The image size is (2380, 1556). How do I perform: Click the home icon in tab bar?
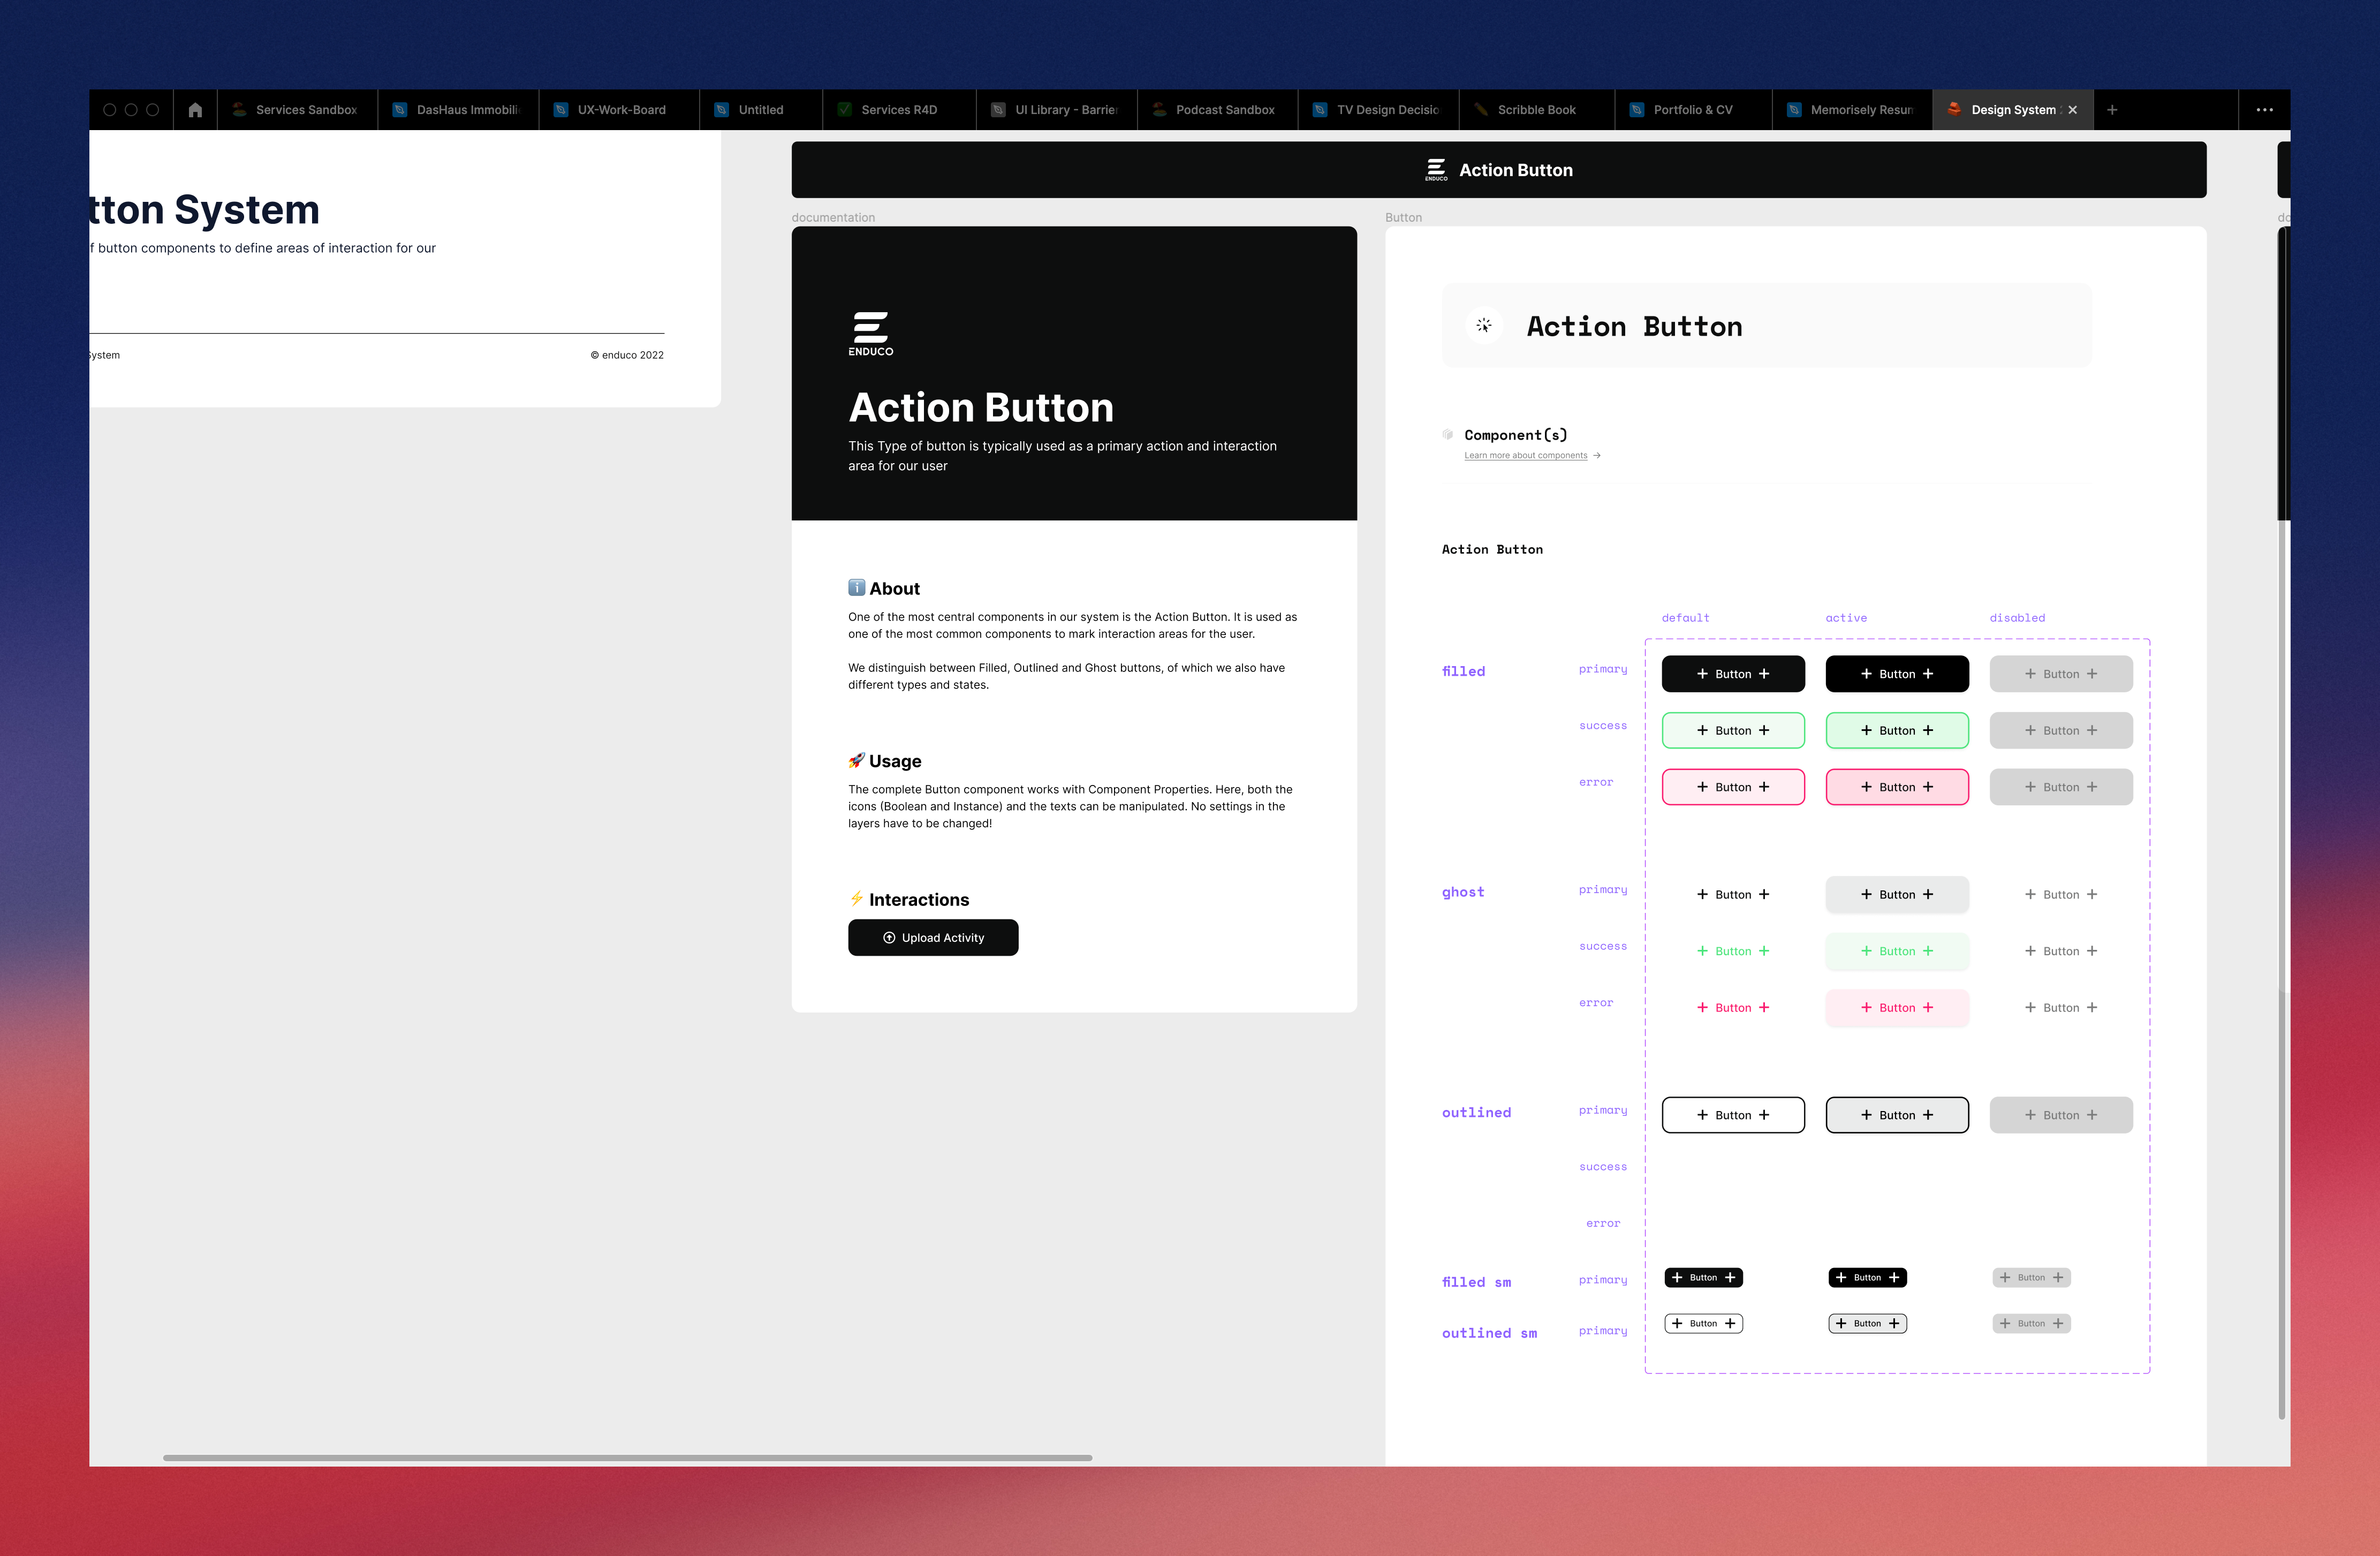click(195, 110)
